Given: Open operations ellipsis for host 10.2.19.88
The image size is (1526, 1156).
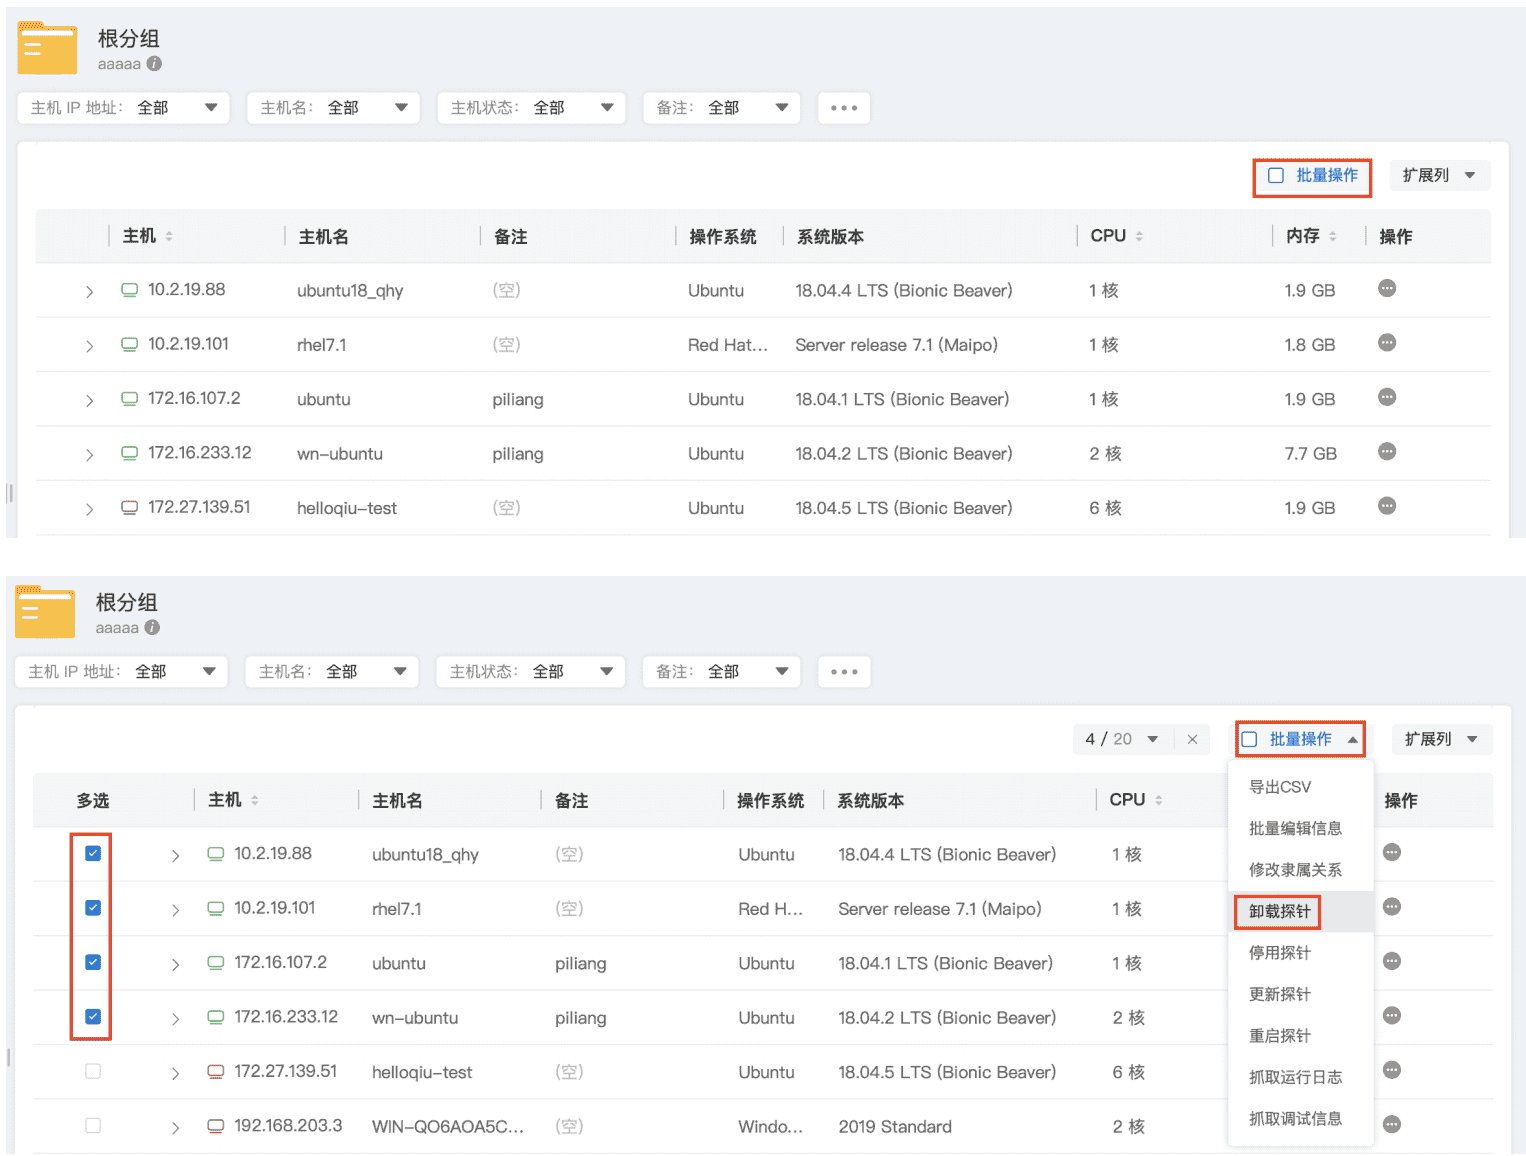Looking at the screenshot, I should tap(1387, 288).
